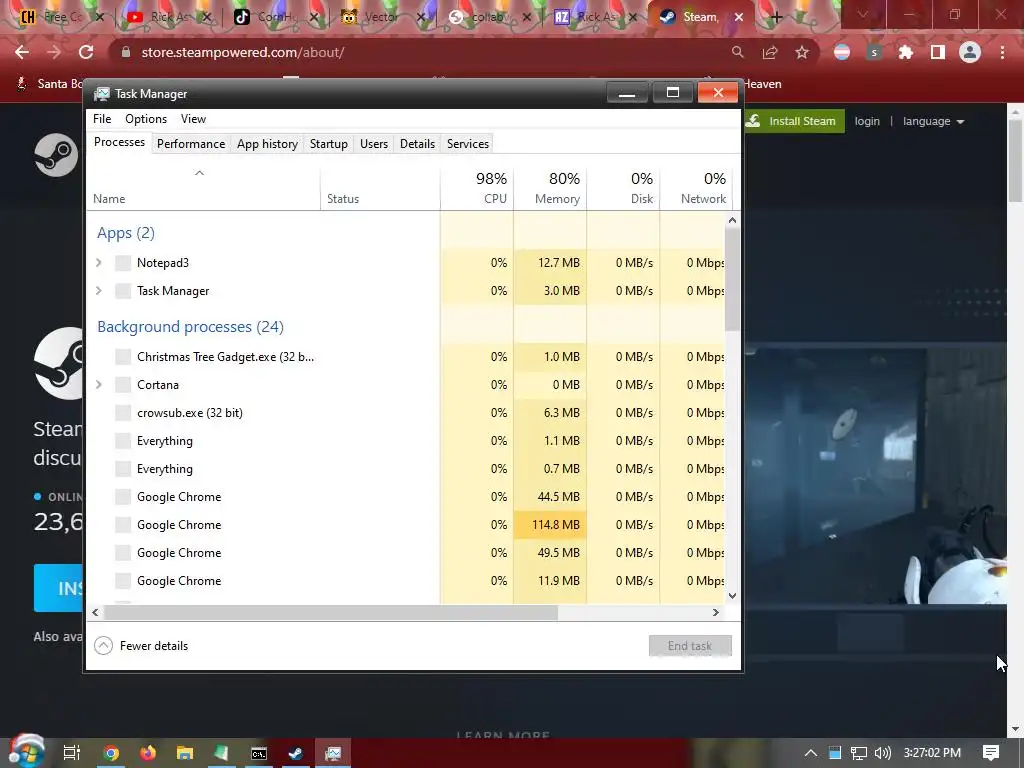Open Steam from the taskbar

point(295,753)
